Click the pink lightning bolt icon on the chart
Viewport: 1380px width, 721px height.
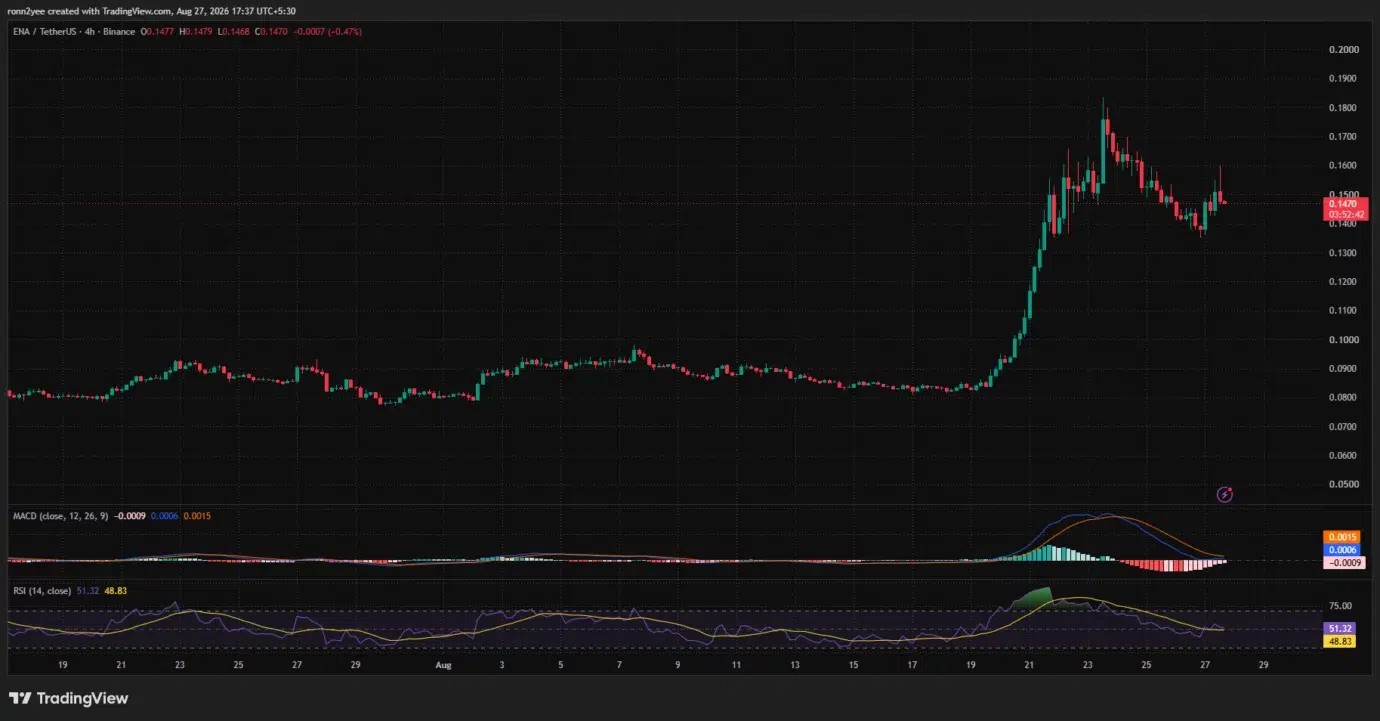1225,494
